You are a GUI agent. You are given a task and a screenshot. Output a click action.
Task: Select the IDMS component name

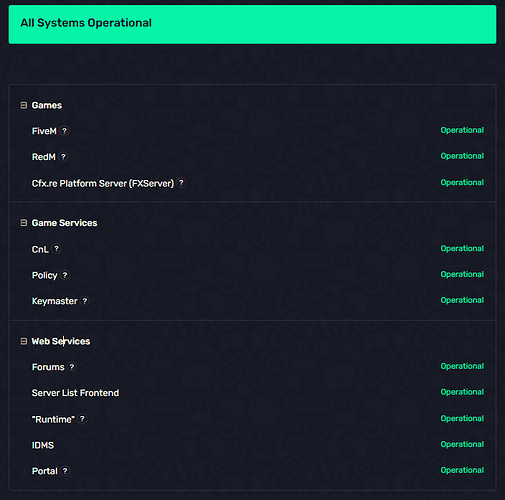(x=43, y=445)
